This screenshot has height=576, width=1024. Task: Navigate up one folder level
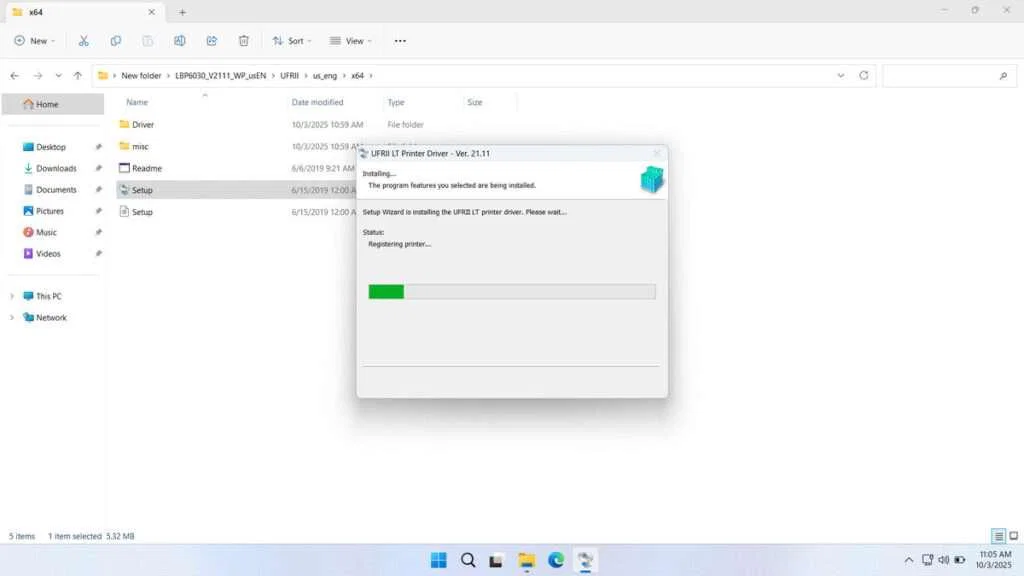pyautogui.click(x=78, y=76)
